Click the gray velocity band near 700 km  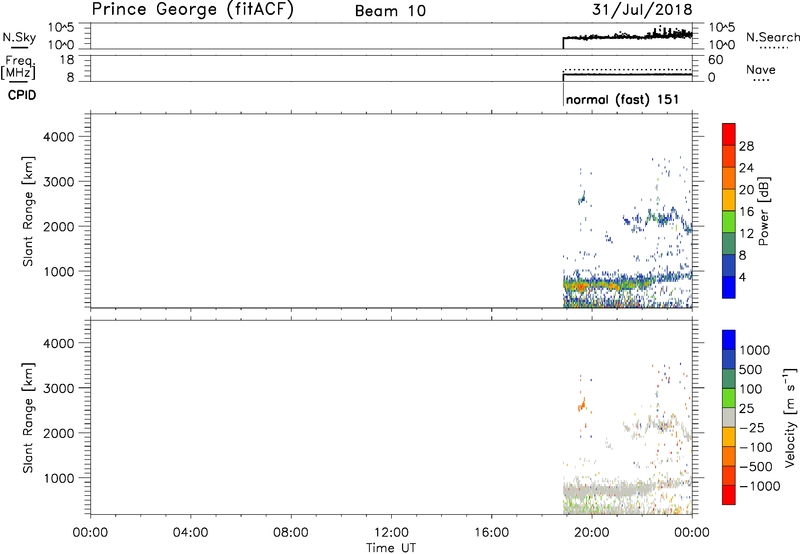tap(607, 490)
